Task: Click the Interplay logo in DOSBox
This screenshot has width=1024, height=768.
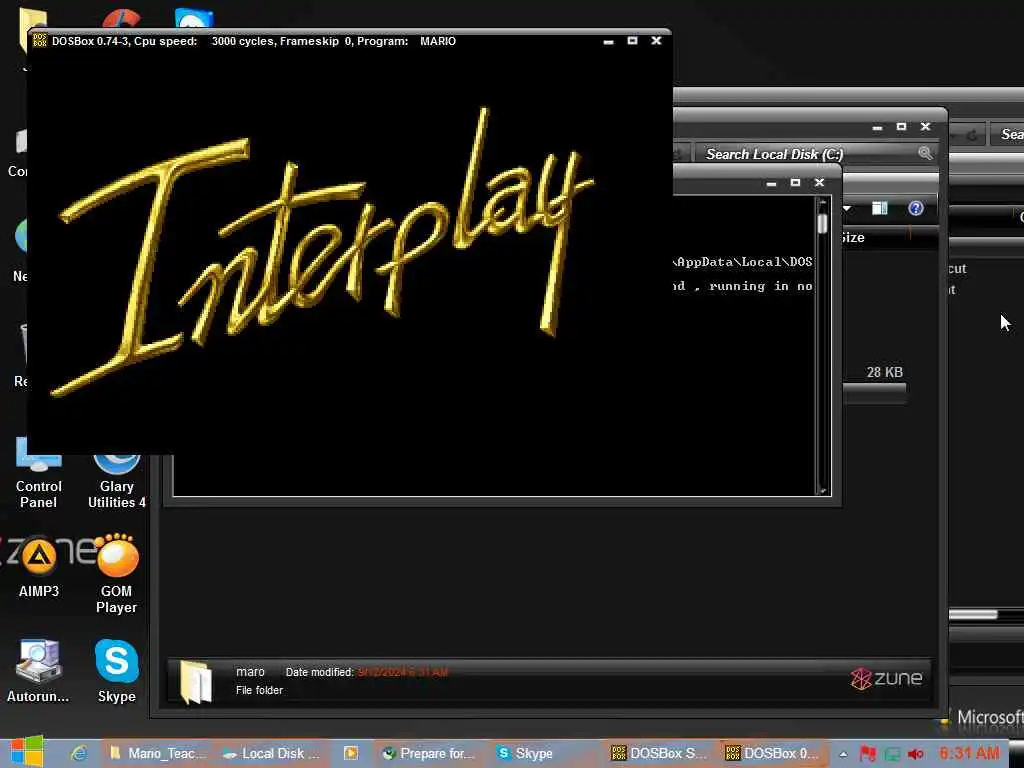Action: (323, 251)
